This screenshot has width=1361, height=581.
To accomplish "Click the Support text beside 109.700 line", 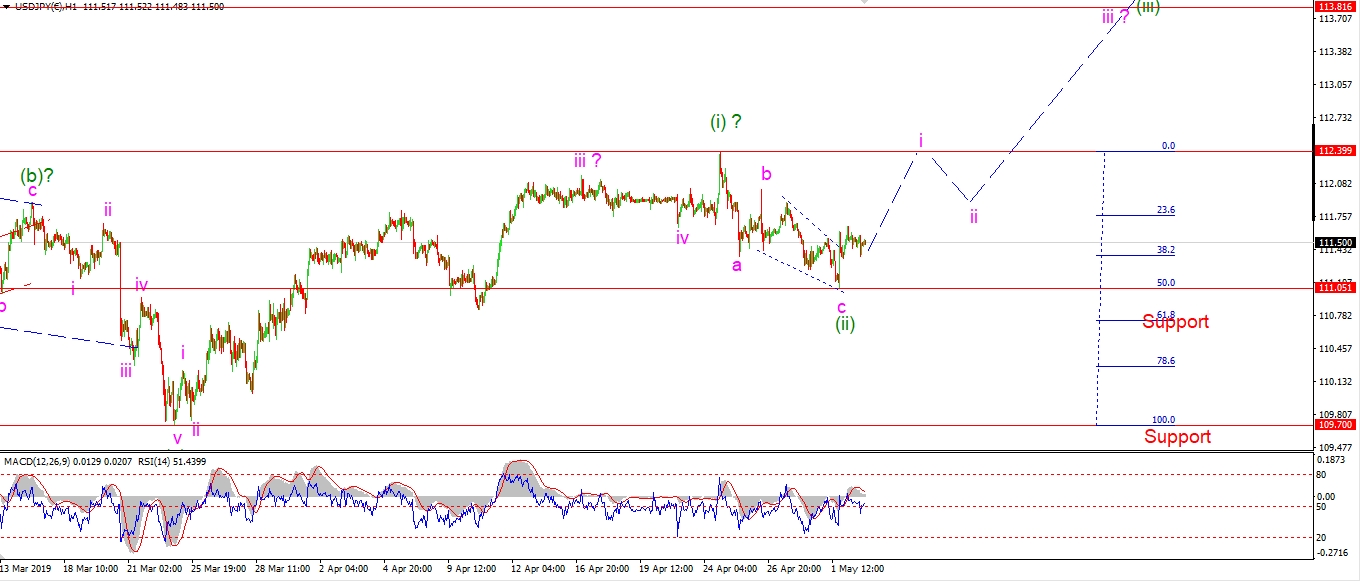I will pyautogui.click(x=1177, y=437).
